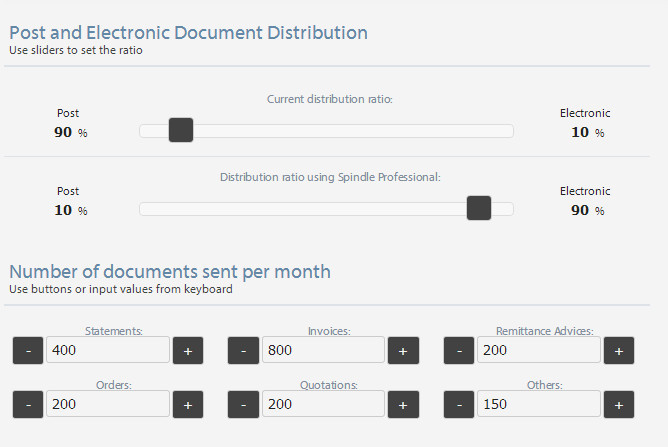This screenshot has width=668, height=447.
Task: Select the Invoices value field
Action: click(x=323, y=350)
